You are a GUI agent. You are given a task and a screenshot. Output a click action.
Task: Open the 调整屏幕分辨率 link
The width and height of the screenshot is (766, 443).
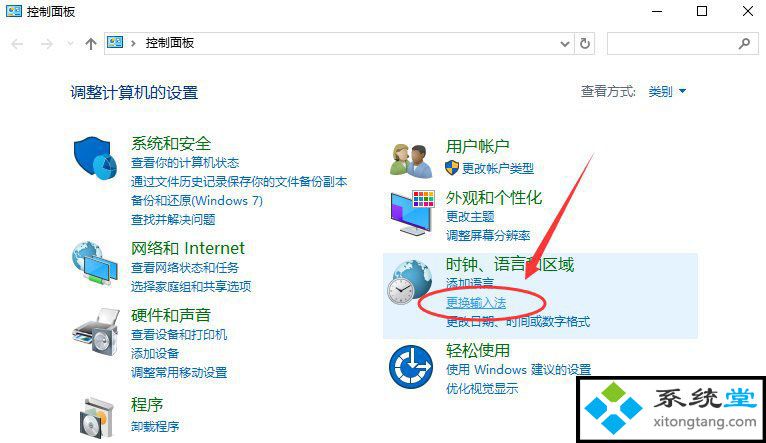tap(488, 235)
